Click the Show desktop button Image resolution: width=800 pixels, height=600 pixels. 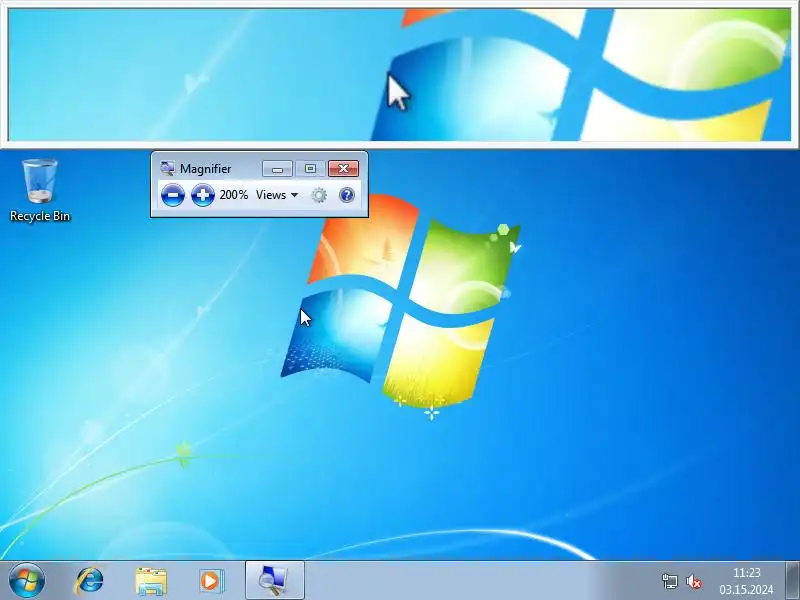pos(792,580)
